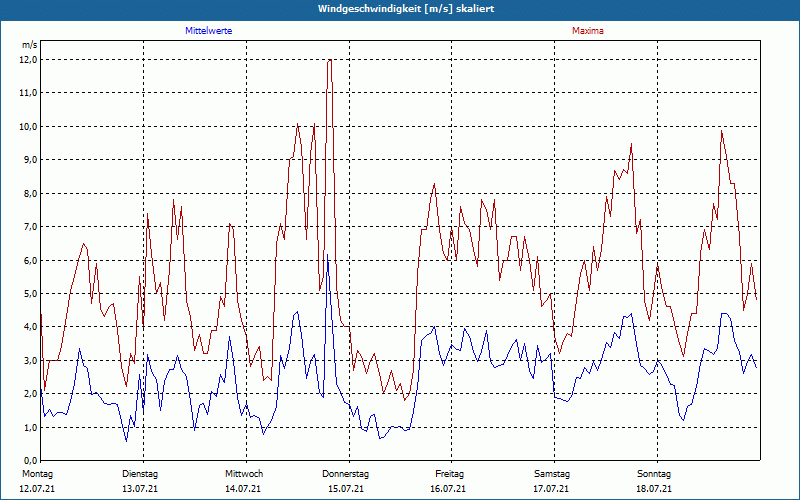
Task: Click the 'Donnerstag' day label
Action: pos(345,474)
